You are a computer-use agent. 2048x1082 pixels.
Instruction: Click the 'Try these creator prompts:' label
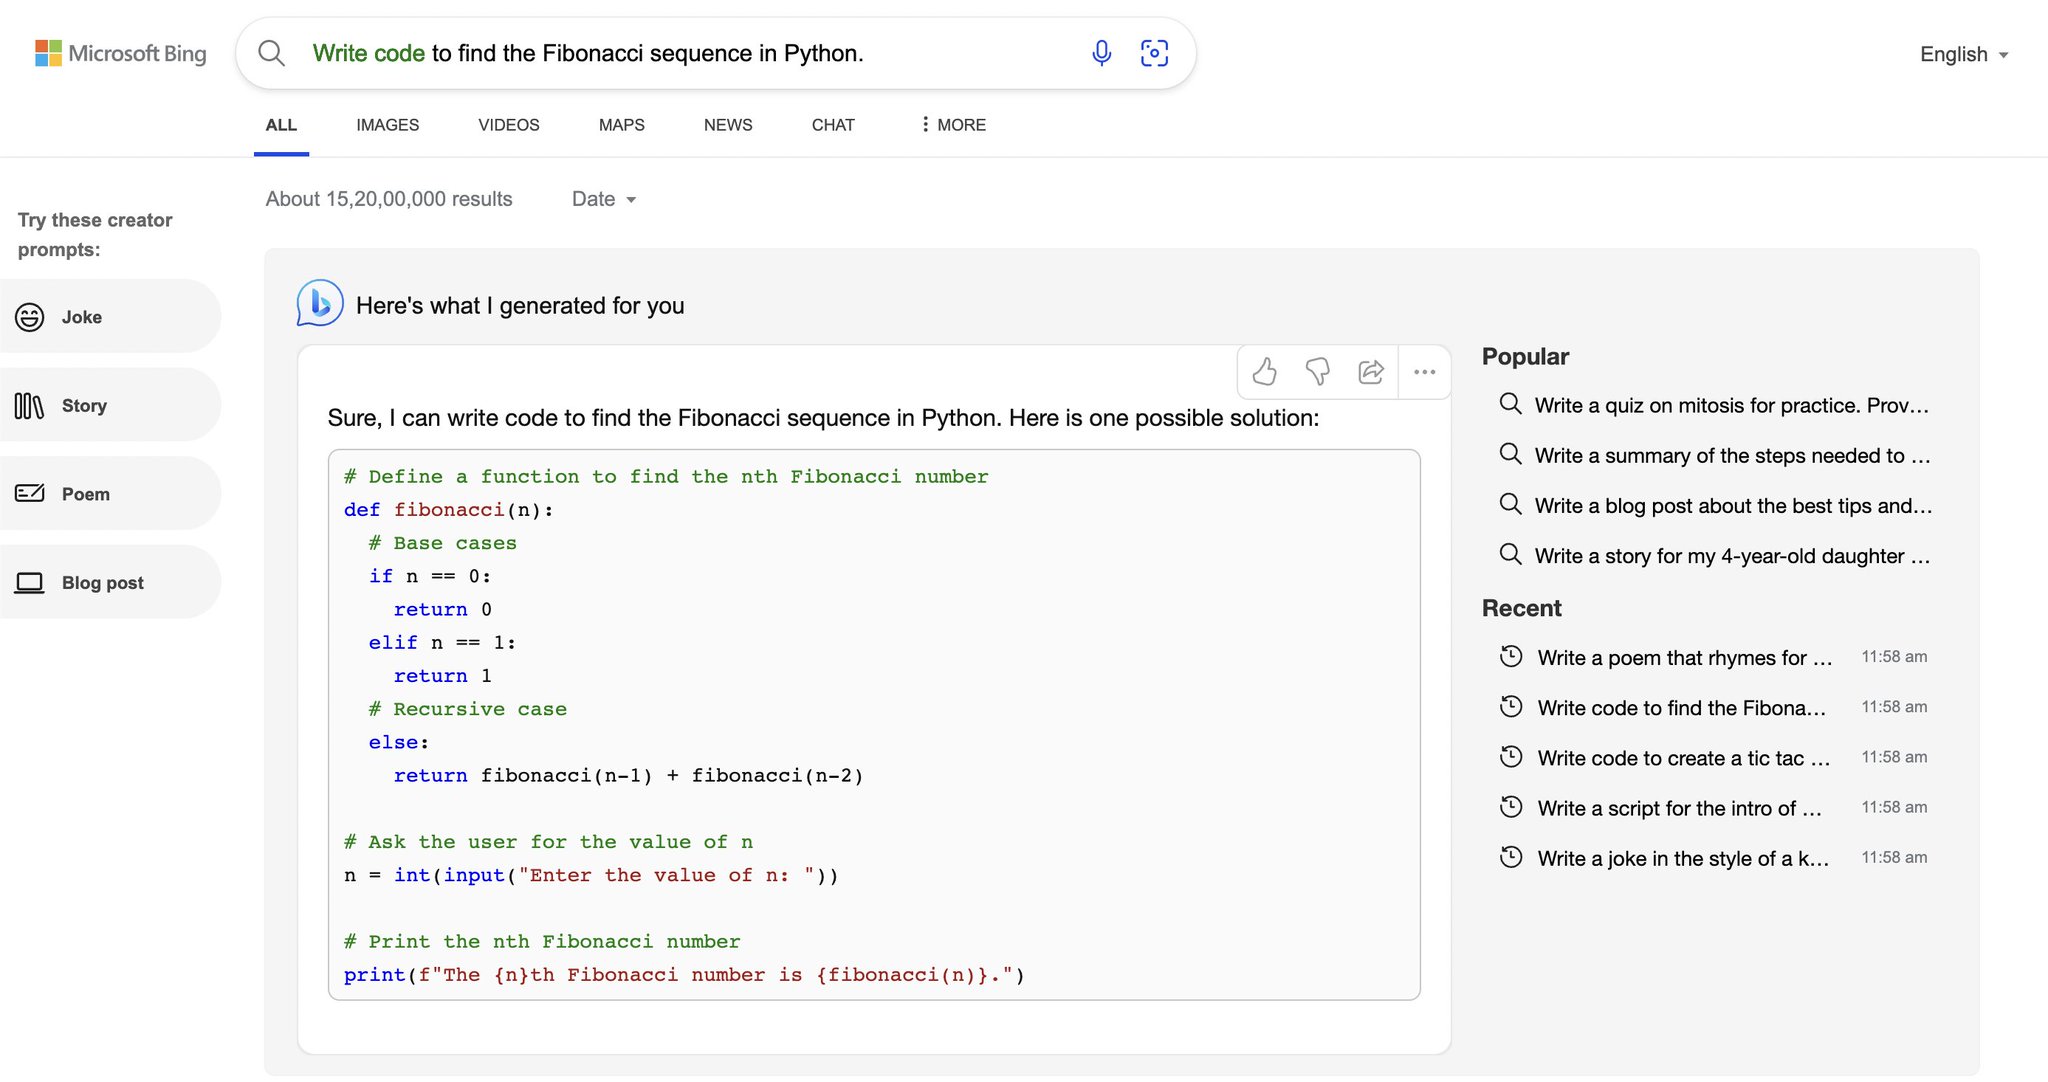coord(95,234)
